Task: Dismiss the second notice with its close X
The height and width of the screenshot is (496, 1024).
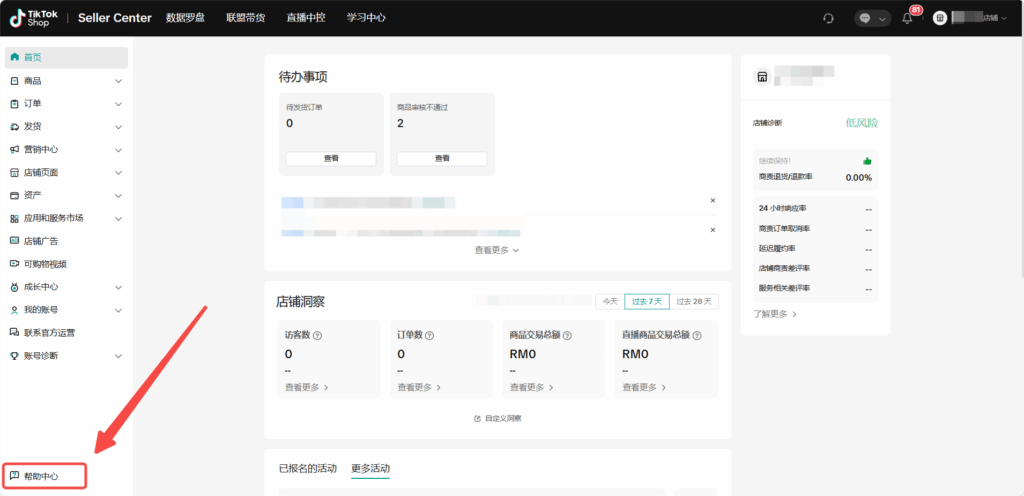Action: pyautogui.click(x=712, y=230)
